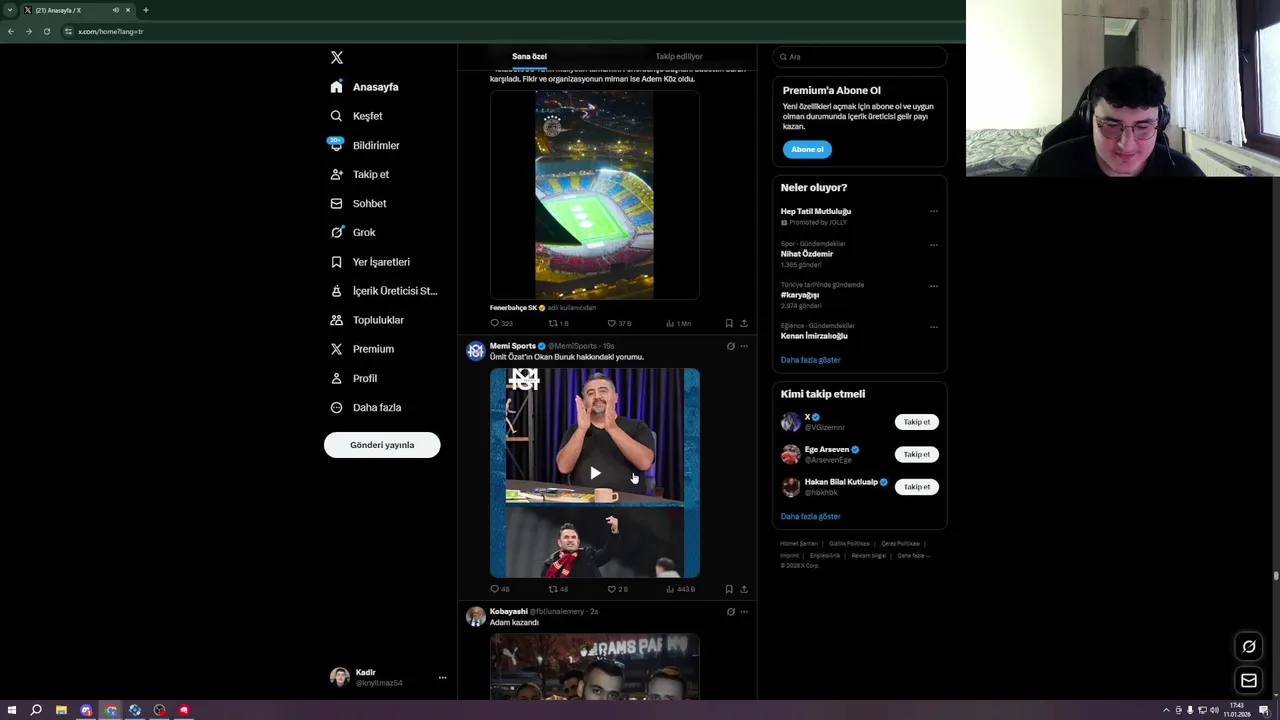
Task: Bookmark the Memi Sports post
Action: coord(729,589)
